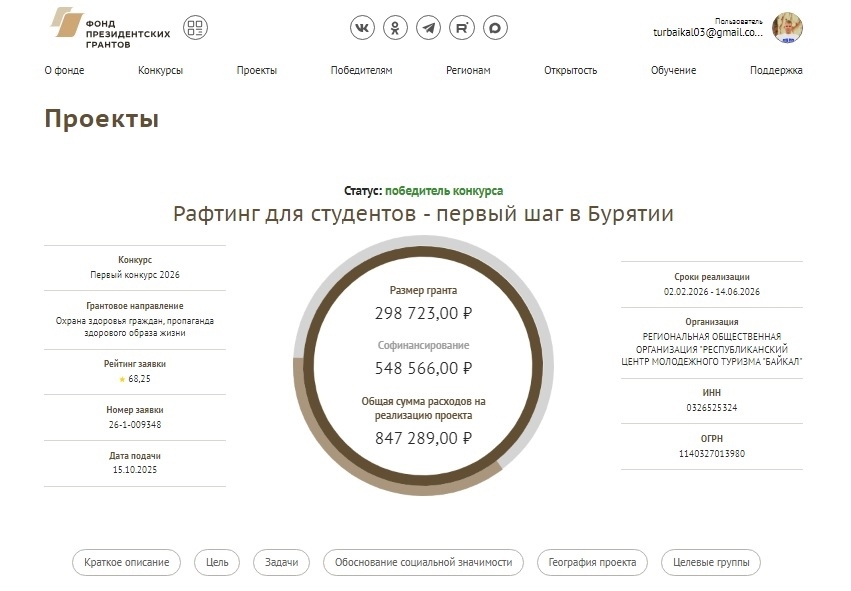Select the Краткое описание tab
The height and width of the screenshot is (591, 851).
[127, 562]
